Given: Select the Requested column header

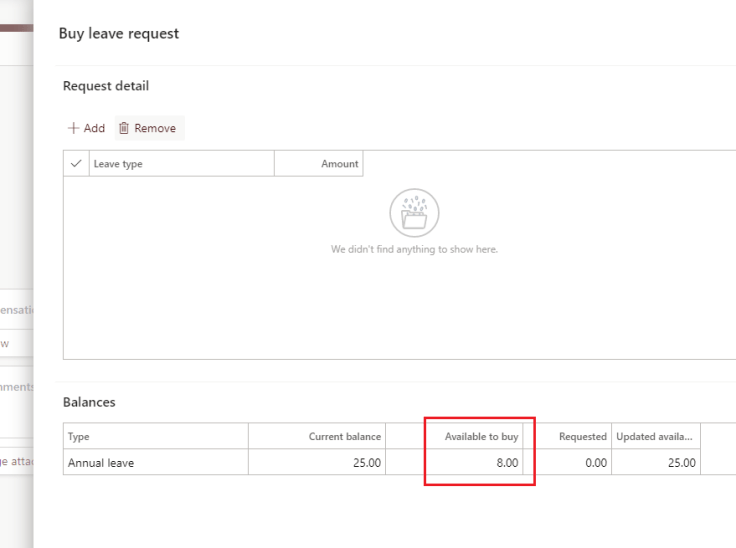Looking at the screenshot, I should 582,437.
